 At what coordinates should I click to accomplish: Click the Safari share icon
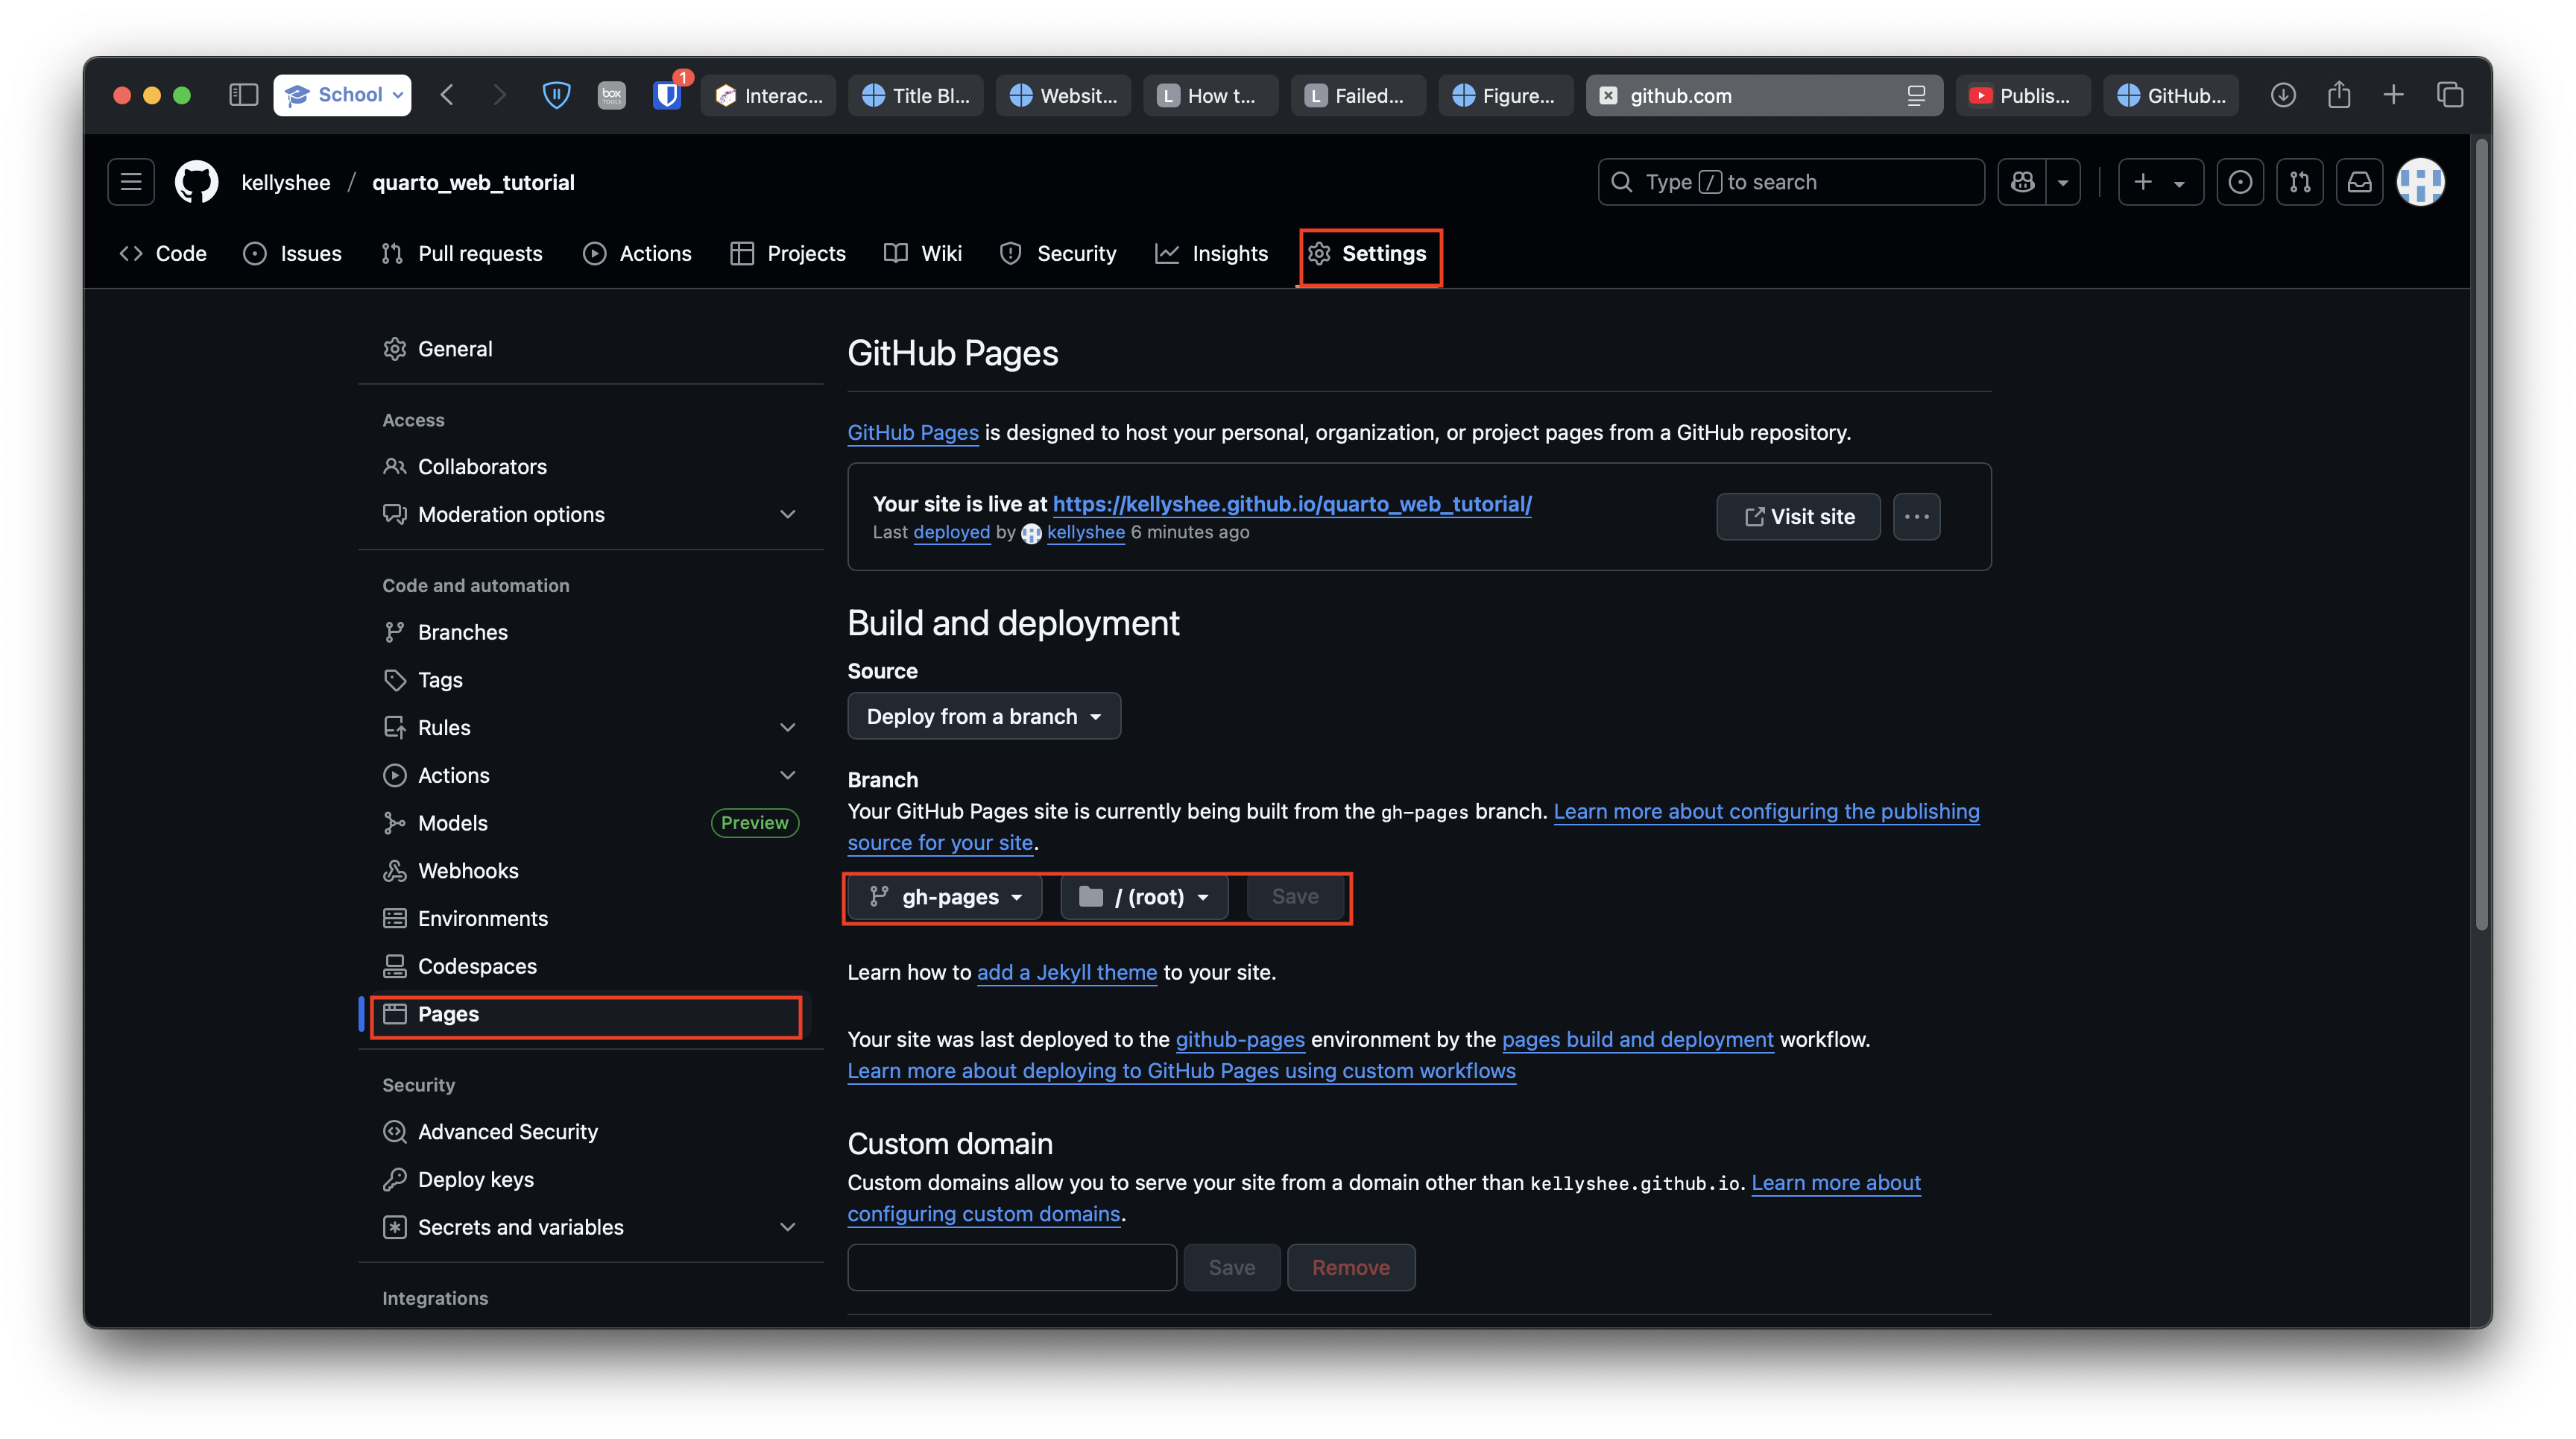(2339, 95)
